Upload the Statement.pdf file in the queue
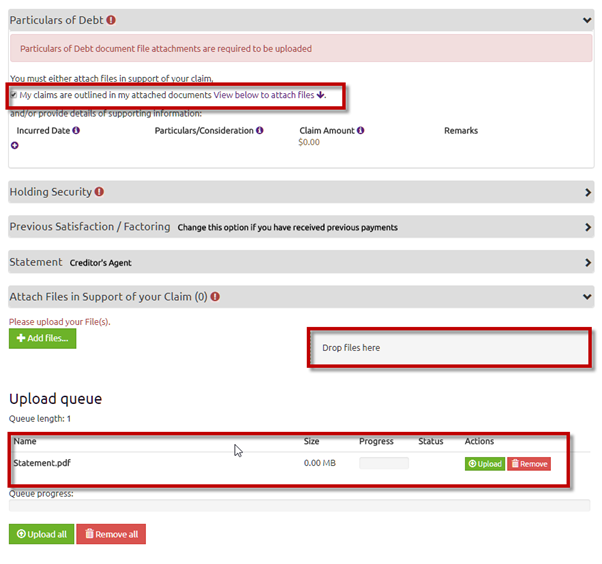Screen dimensions: 602x564 484,464
